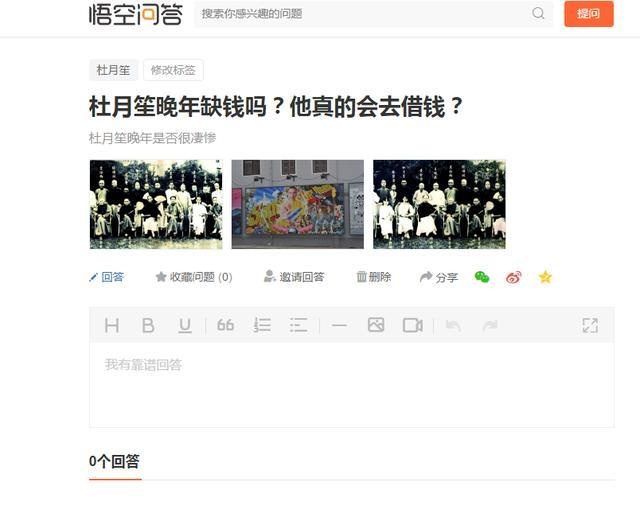Insert an ordered numbered list

pos(262,325)
